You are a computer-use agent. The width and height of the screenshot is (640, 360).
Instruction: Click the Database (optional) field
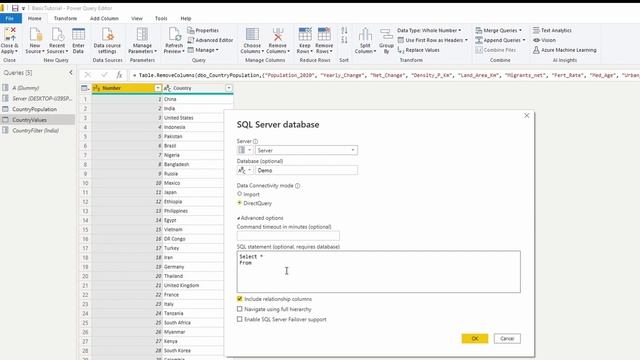coord(307,170)
